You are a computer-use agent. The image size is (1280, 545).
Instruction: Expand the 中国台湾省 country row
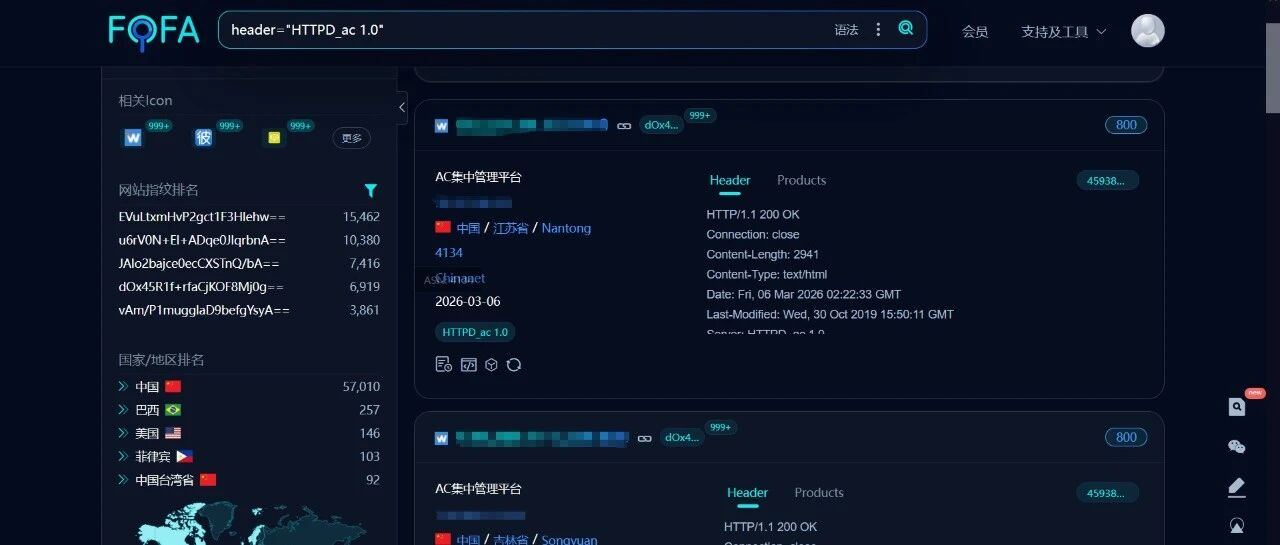coord(123,480)
